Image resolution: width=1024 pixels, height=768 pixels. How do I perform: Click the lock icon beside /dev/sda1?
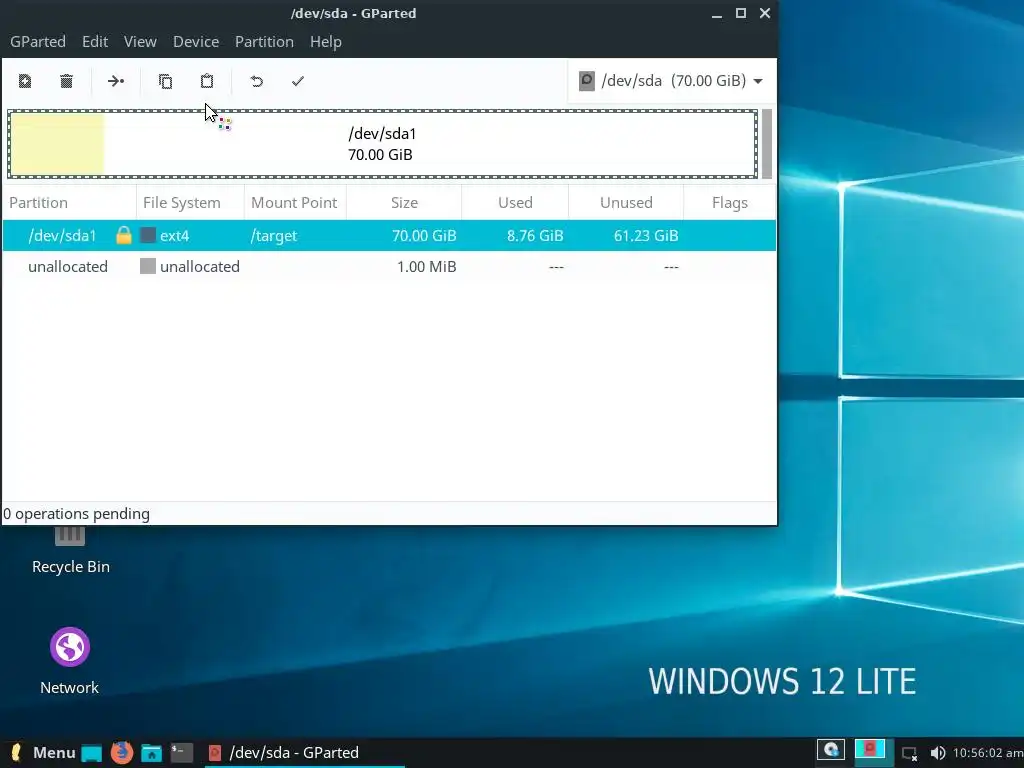pyautogui.click(x=123, y=235)
